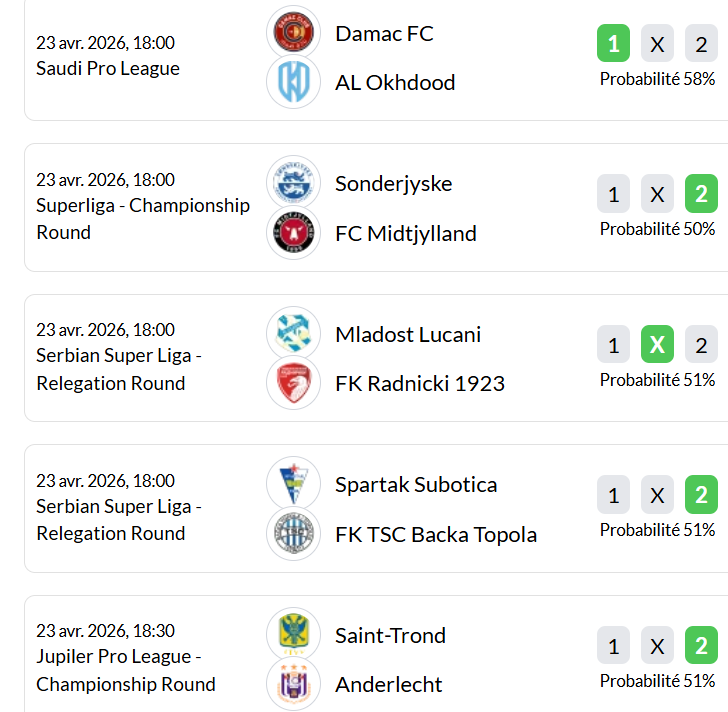Select green 2 for Sonderjyske match
Screen dimensions: 728x712
(701, 194)
